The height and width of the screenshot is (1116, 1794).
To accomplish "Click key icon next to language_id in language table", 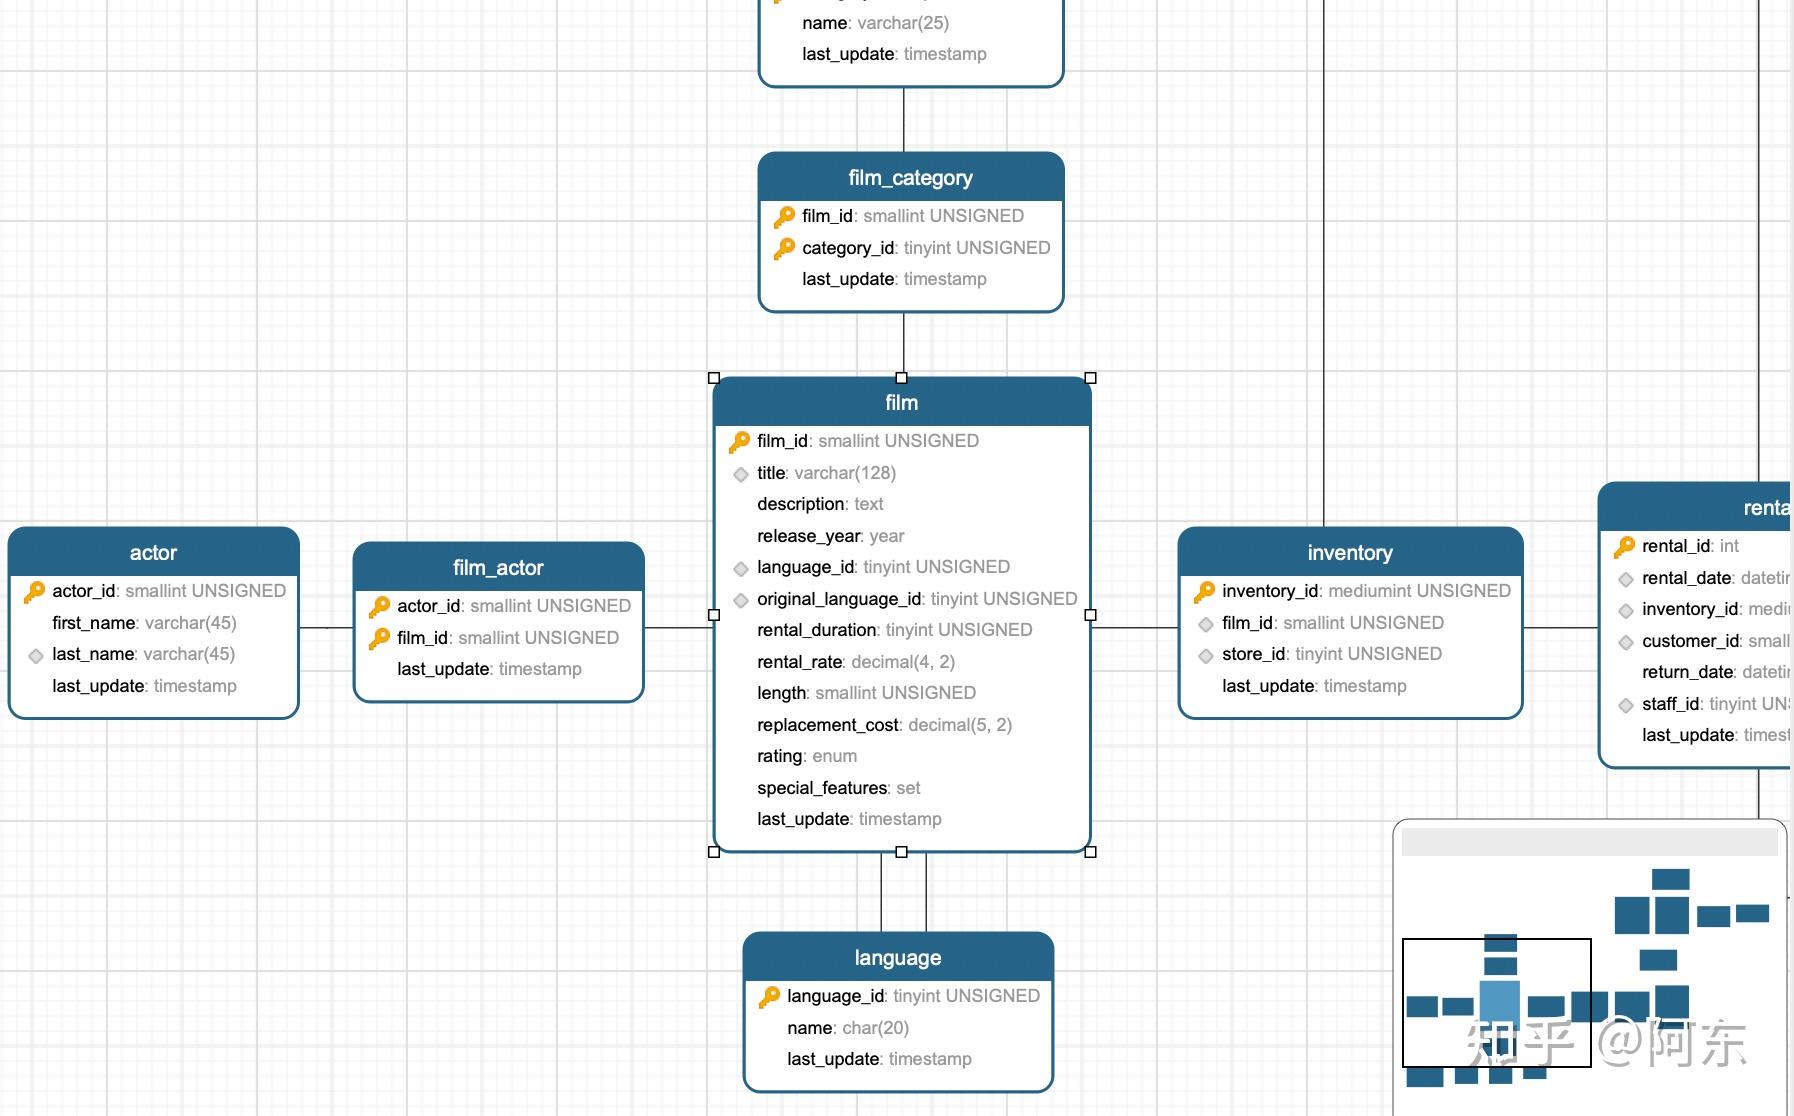I will [769, 996].
